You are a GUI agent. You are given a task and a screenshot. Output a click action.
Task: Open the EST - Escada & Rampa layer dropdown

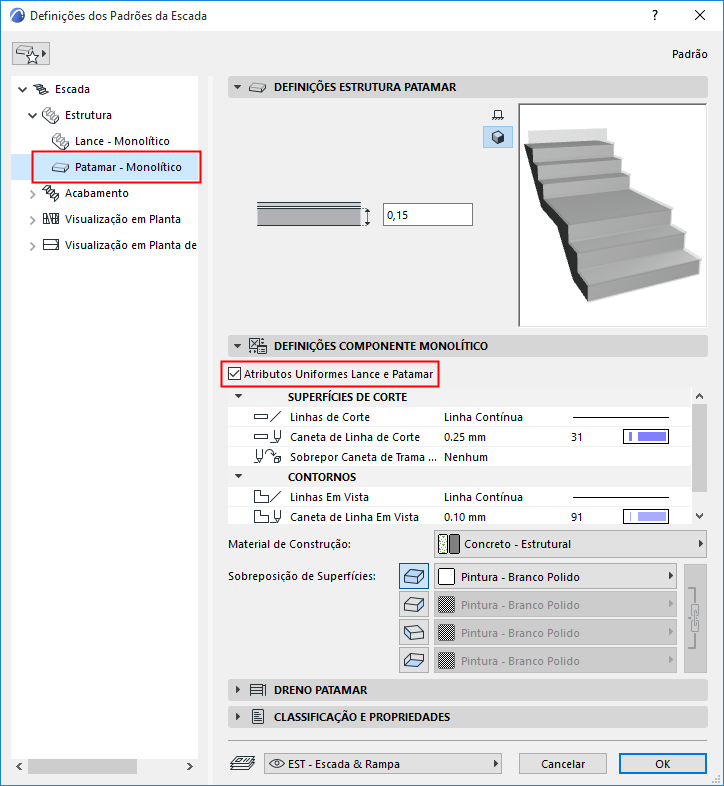(x=383, y=763)
